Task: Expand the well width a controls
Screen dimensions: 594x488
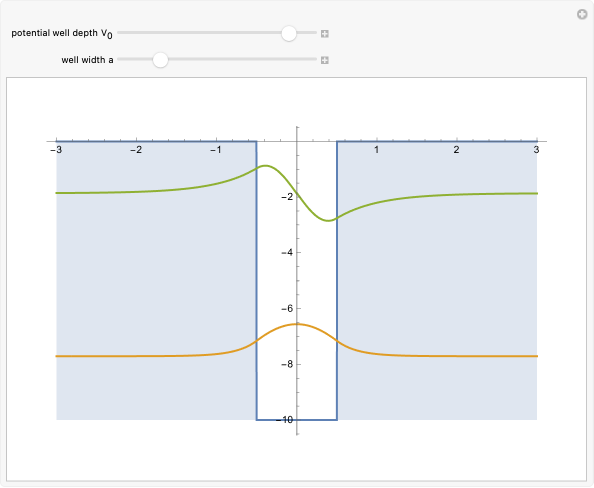Action: [x=325, y=60]
